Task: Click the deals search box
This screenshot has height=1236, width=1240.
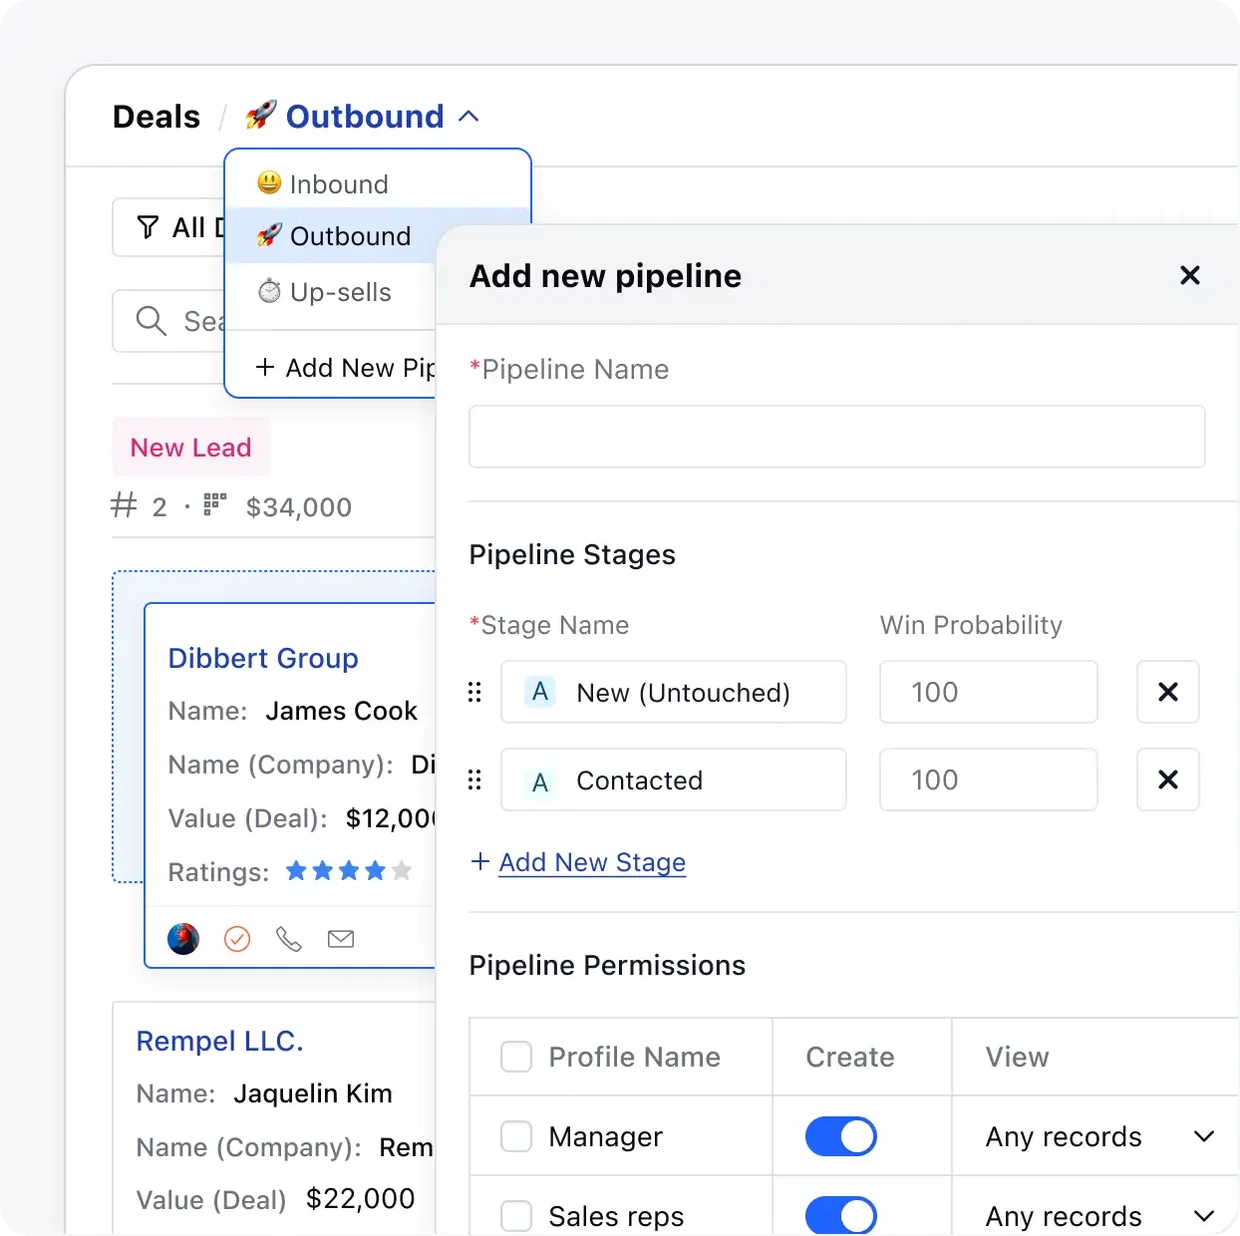Action: (x=170, y=321)
